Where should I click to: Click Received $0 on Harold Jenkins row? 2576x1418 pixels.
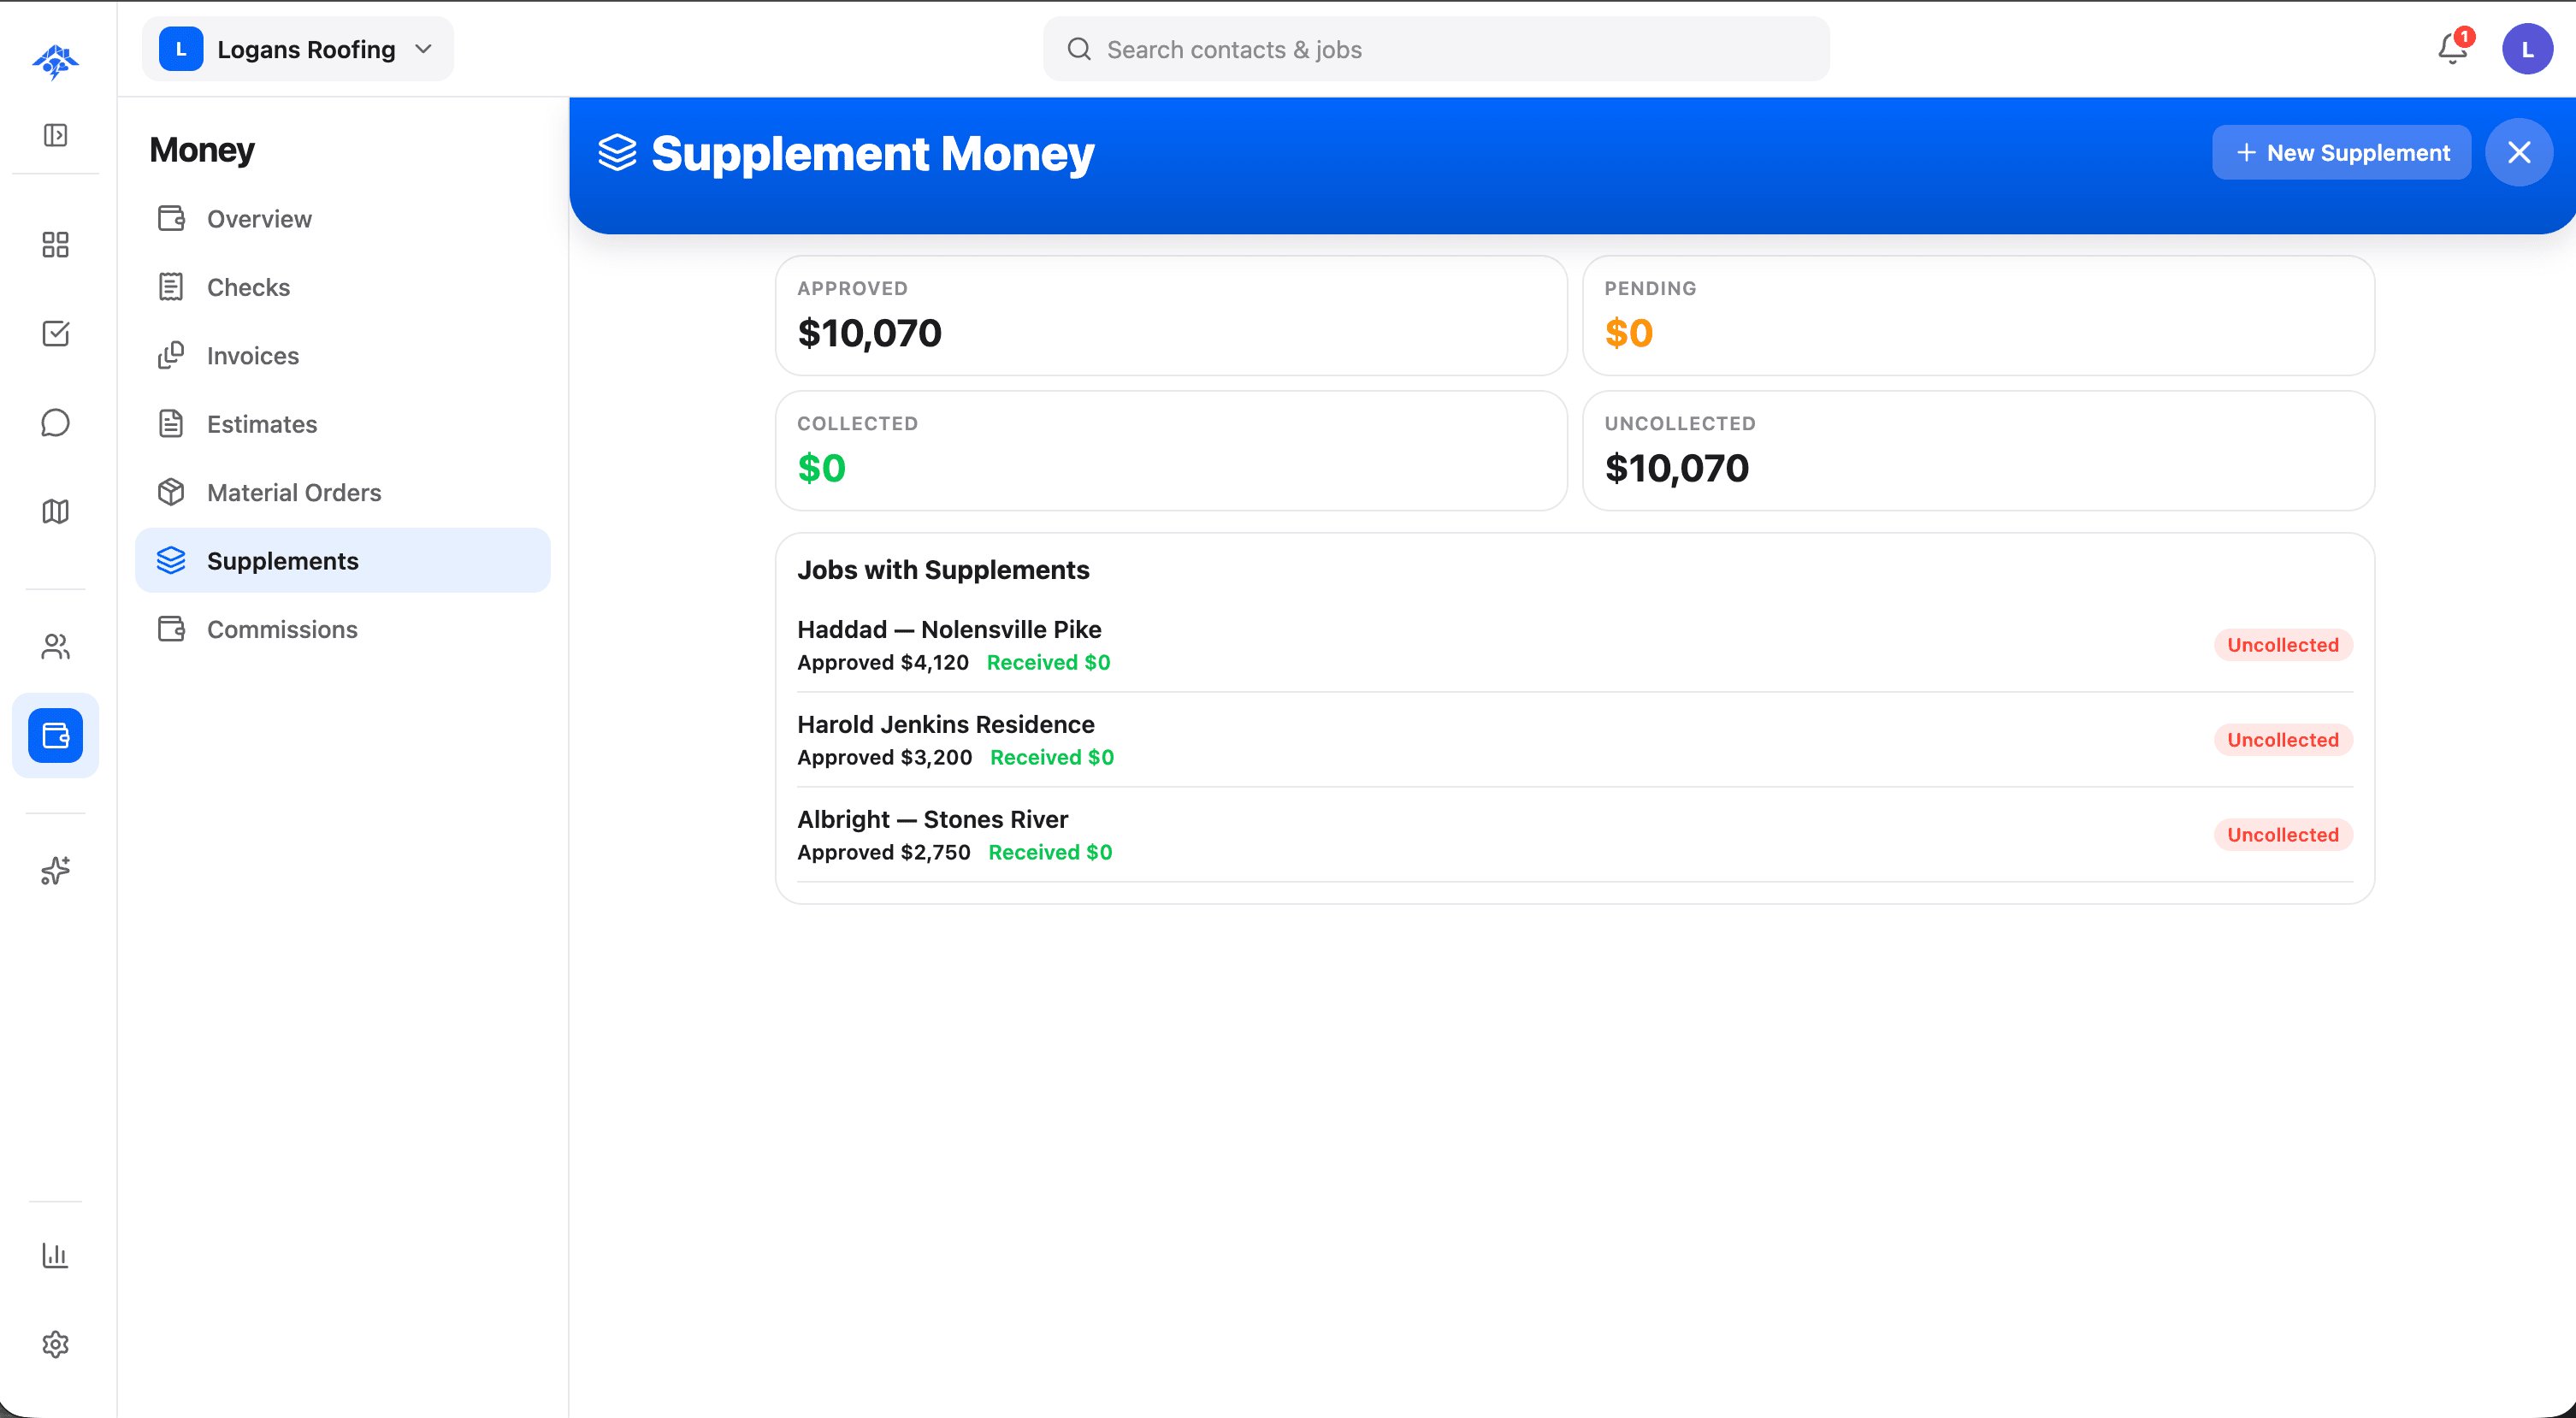pos(1052,757)
